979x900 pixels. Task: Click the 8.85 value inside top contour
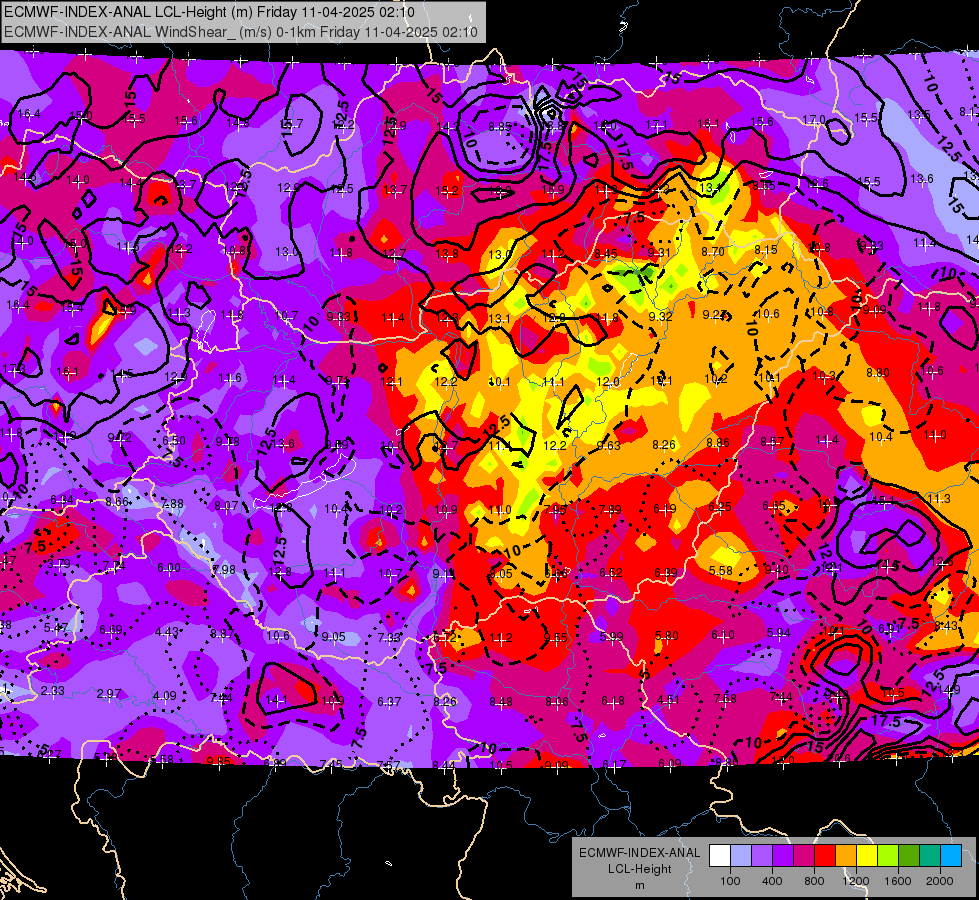click(x=500, y=127)
